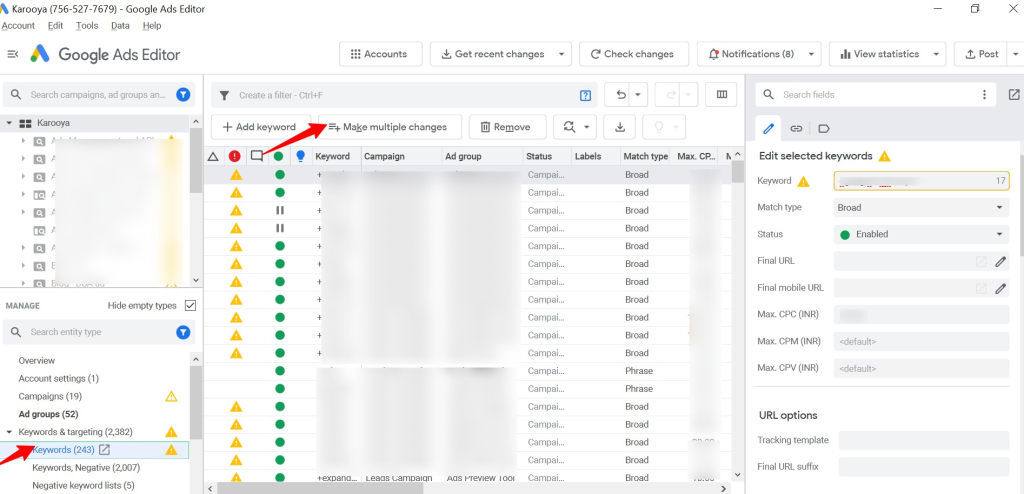
Task: Collapse Keywords & targeting section
Action: click(10, 432)
